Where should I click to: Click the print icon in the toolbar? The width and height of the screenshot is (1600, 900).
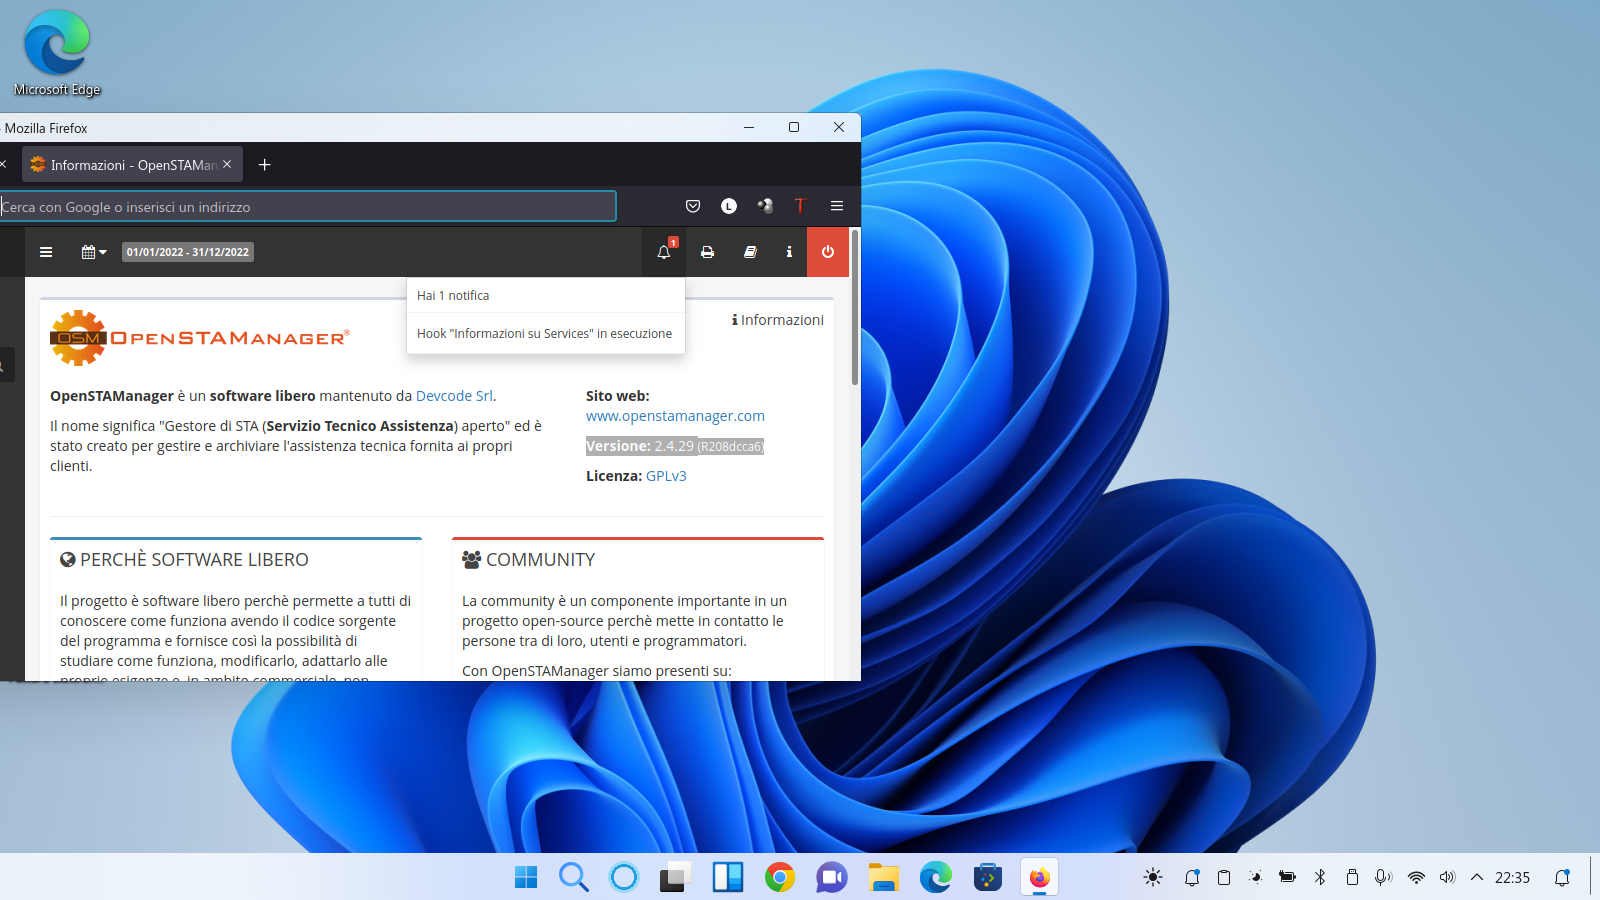(x=707, y=252)
